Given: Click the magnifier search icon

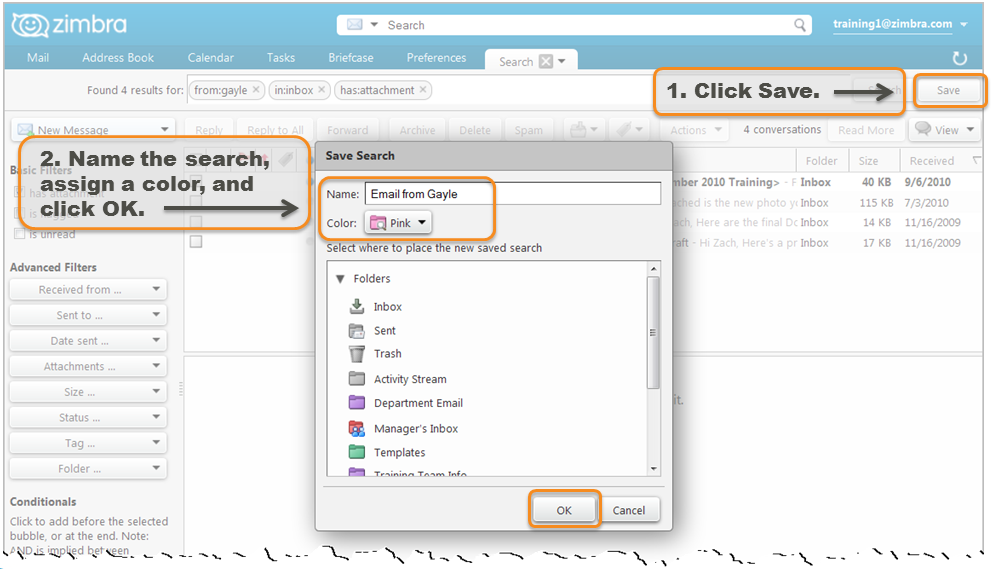Looking at the screenshot, I should [x=799, y=25].
